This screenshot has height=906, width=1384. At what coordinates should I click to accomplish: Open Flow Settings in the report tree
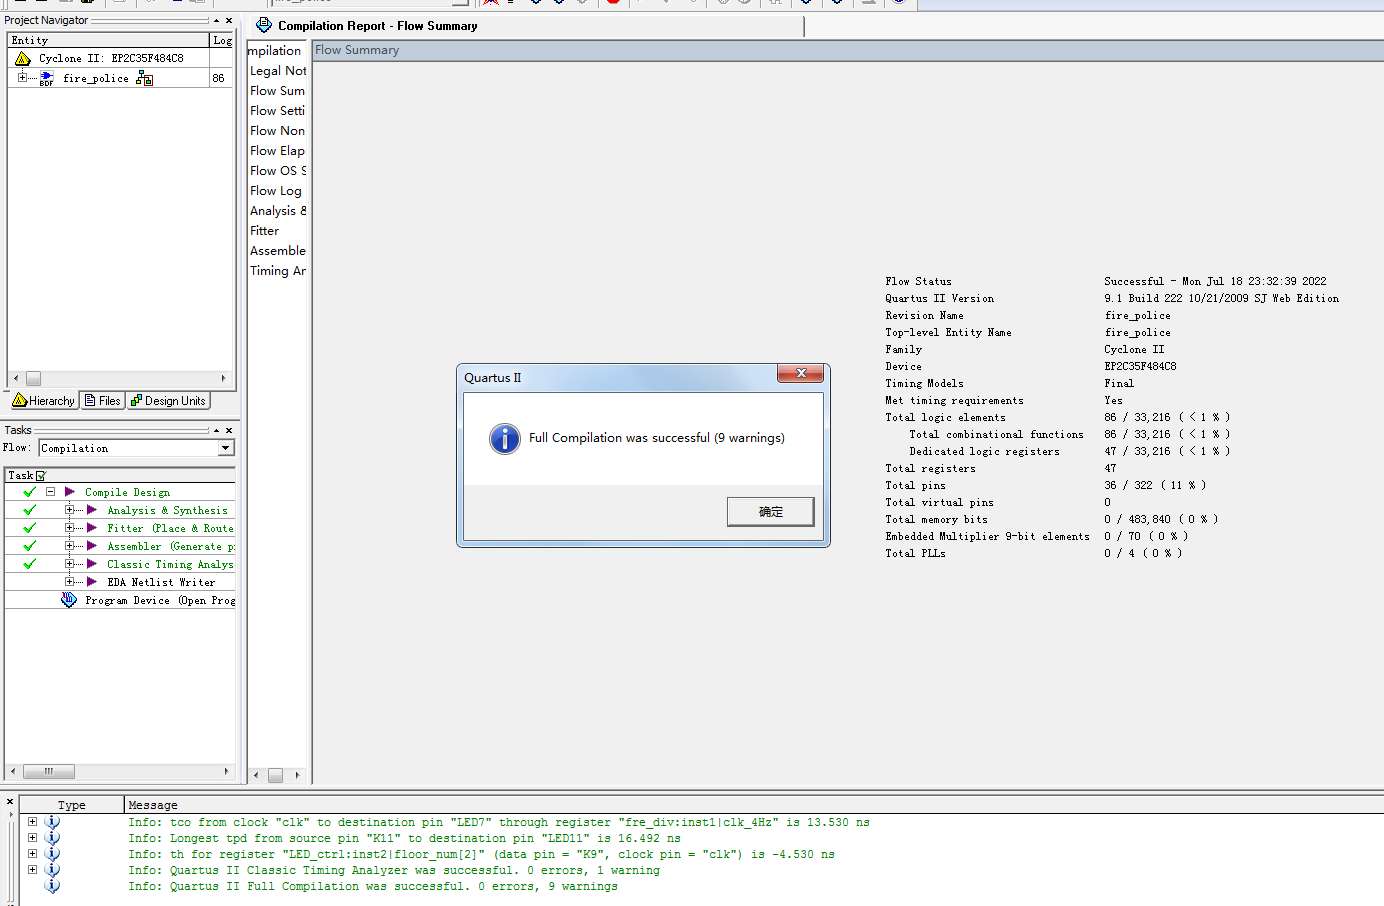[x=278, y=111]
